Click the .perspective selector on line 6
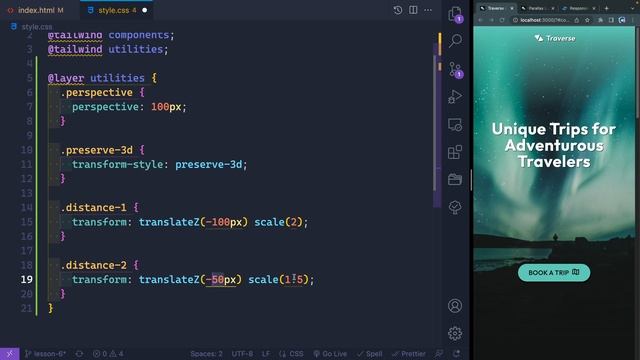Screen dimensions: 640x360 pos(97,93)
